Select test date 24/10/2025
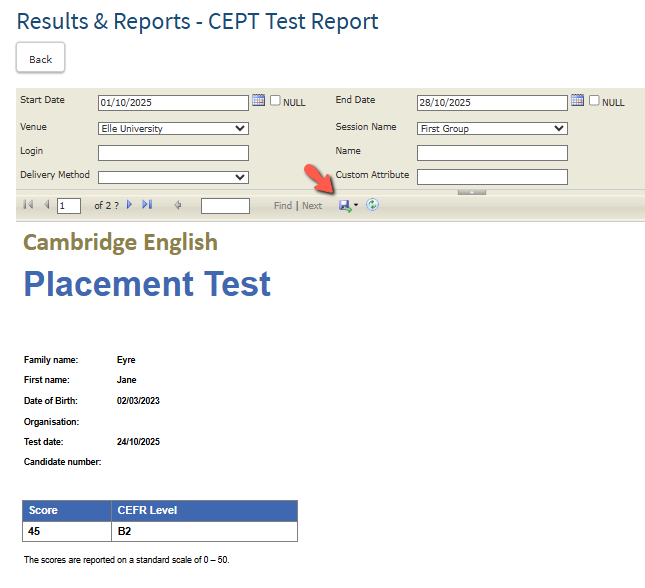The height and width of the screenshot is (588, 645). tap(138, 442)
